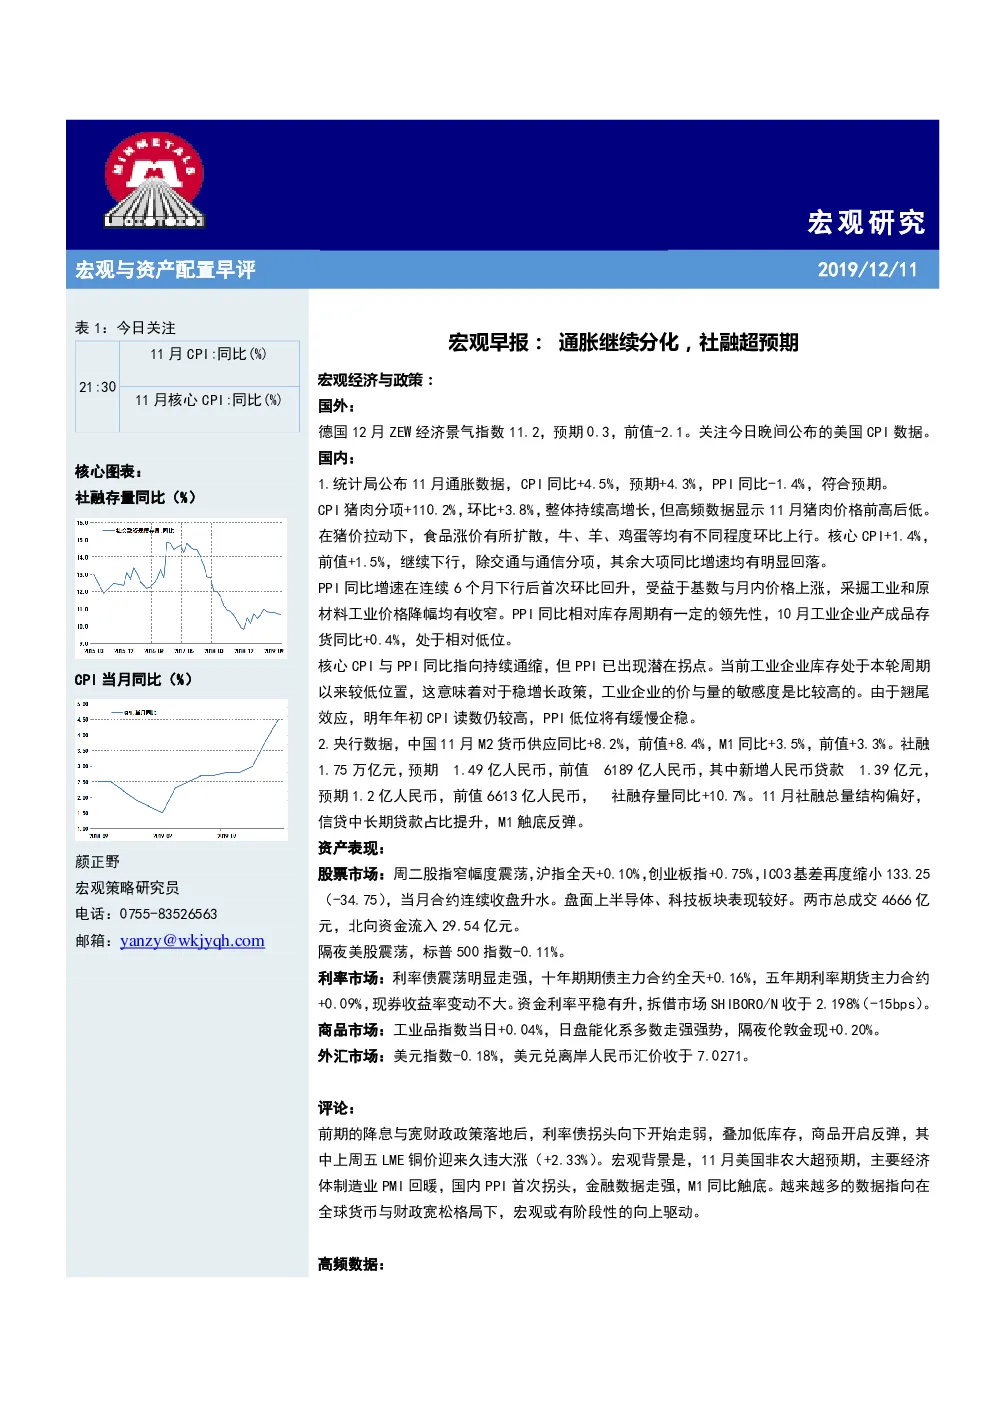Click the subheading 国内:
This screenshot has height=1403, width=992.
336,458
